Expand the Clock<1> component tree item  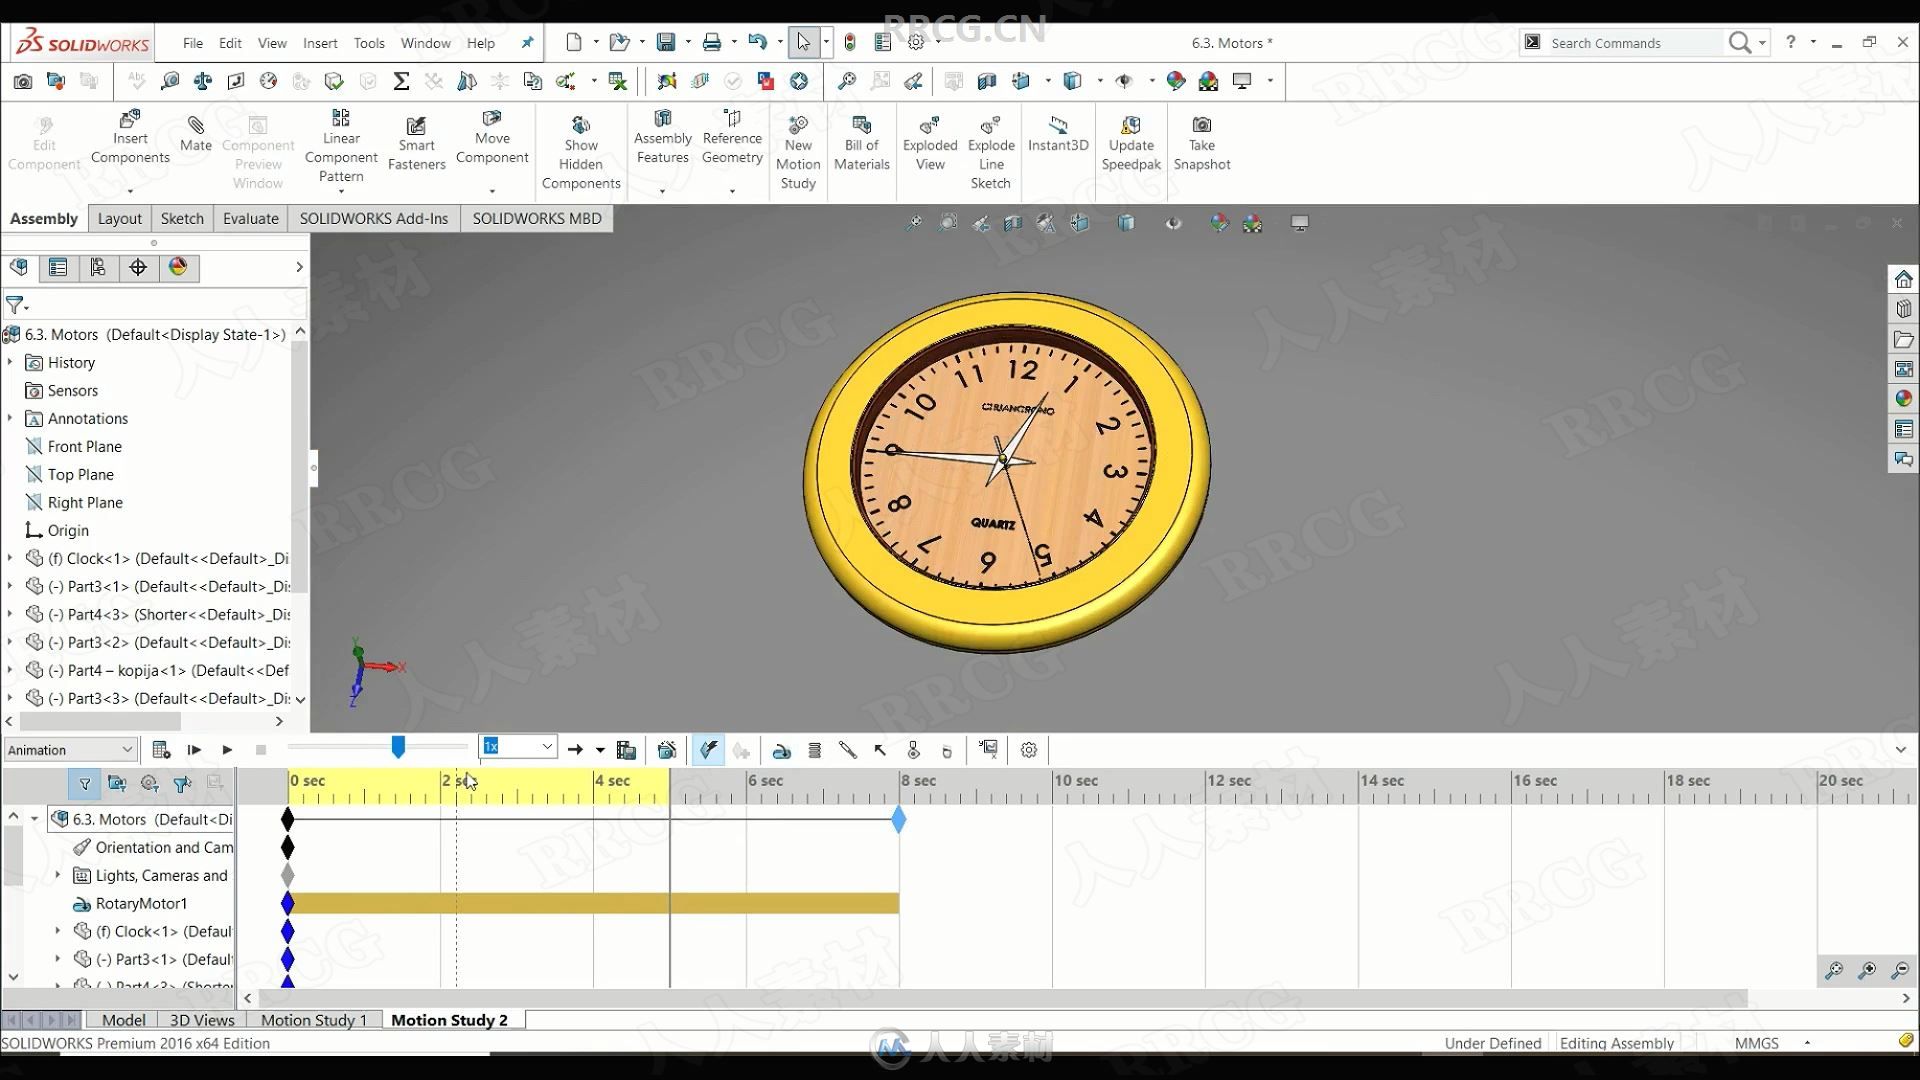pos(11,556)
